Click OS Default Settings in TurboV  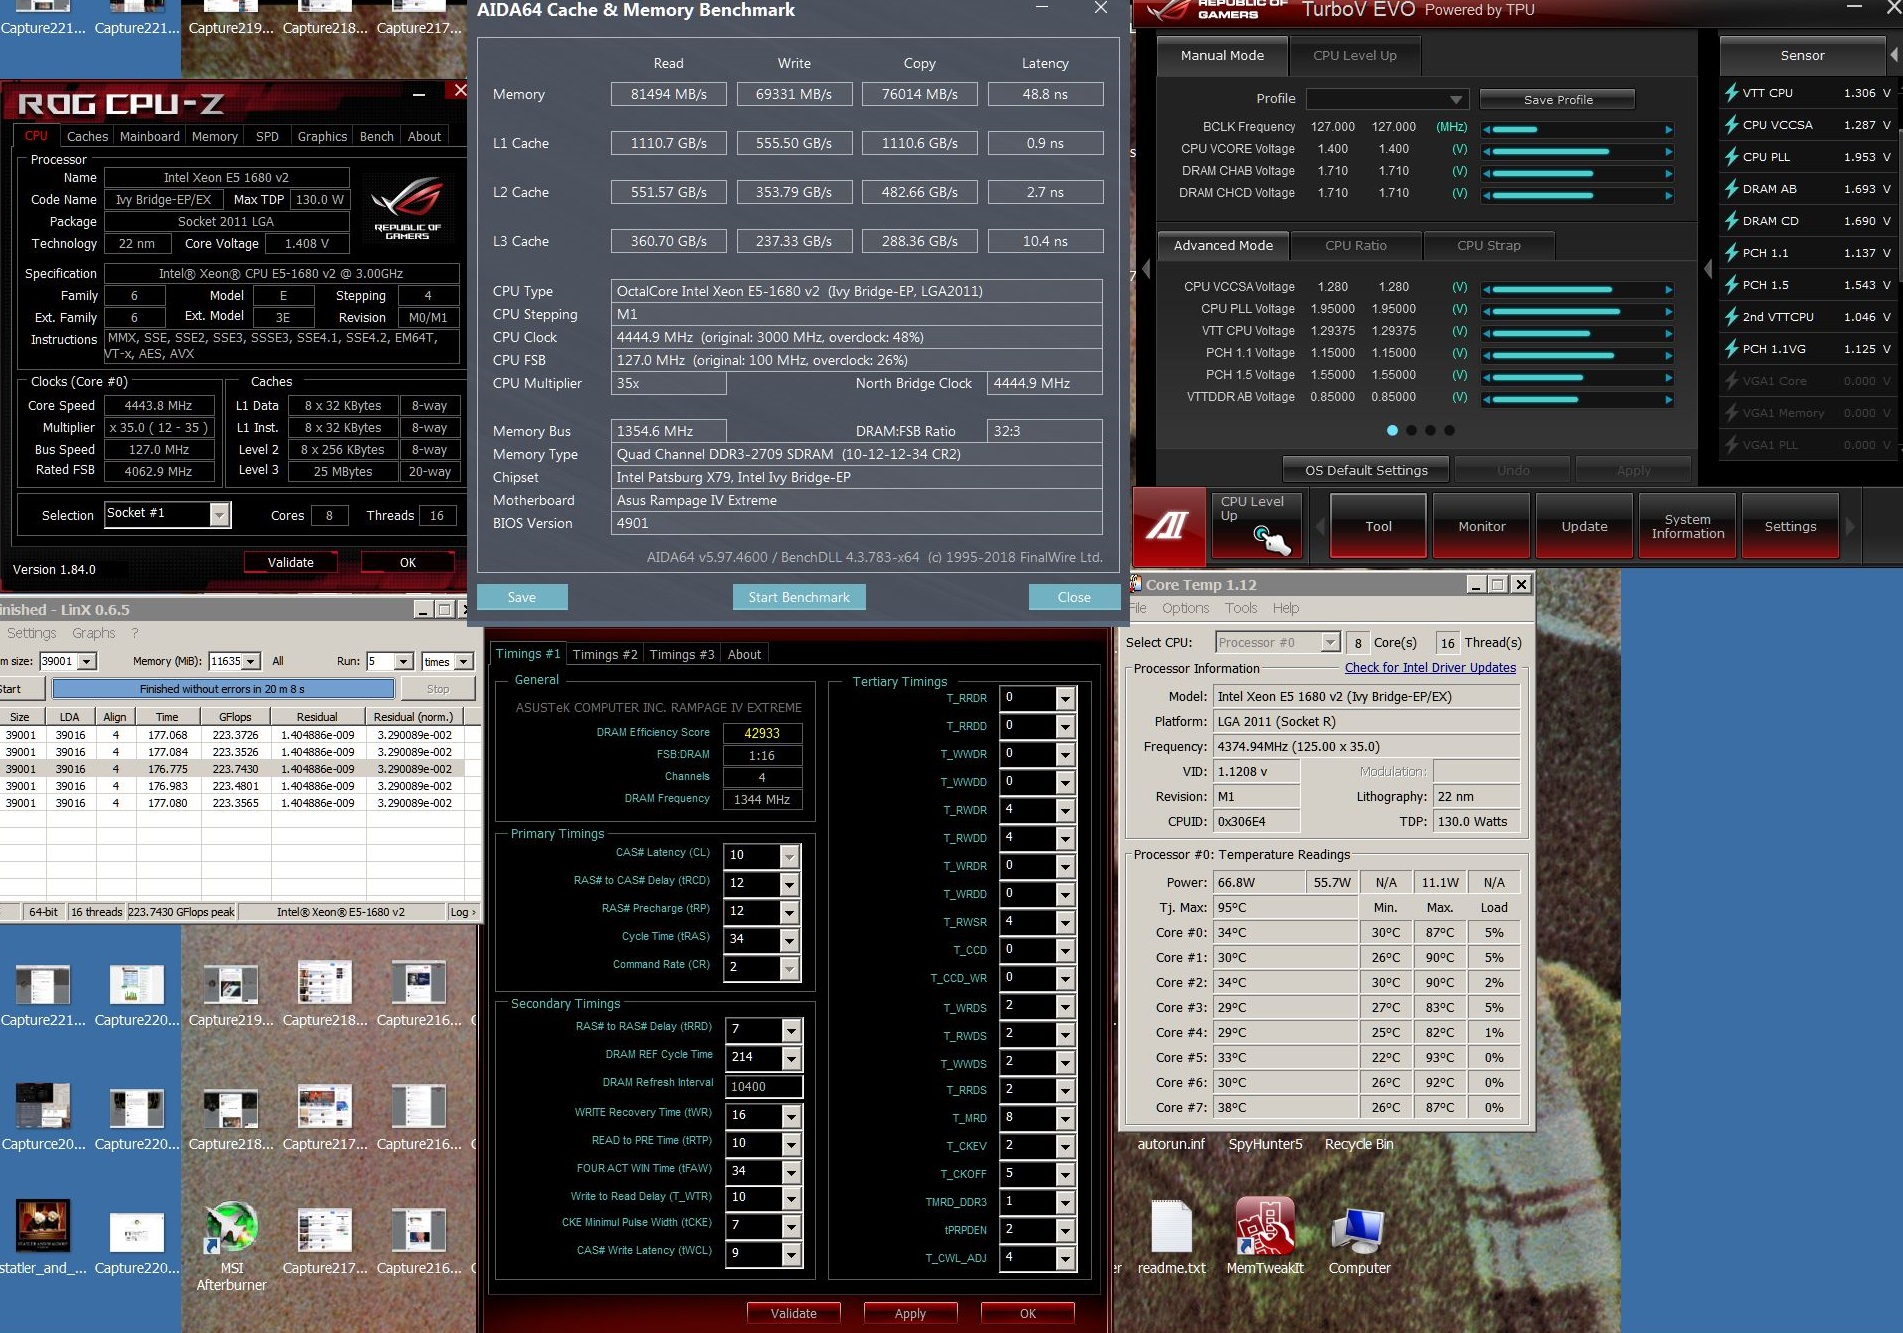[1366, 470]
